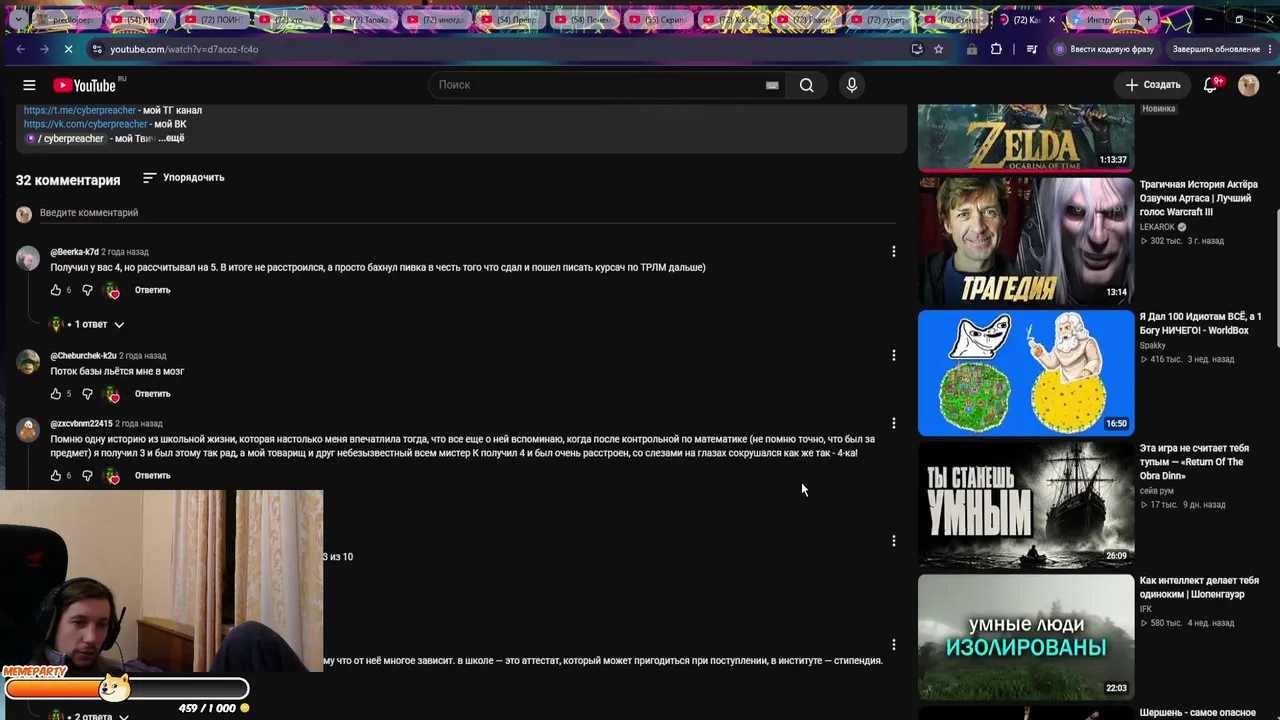Click your avatar beside the comment field
This screenshot has width=1280, height=720.
pos(24,213)
